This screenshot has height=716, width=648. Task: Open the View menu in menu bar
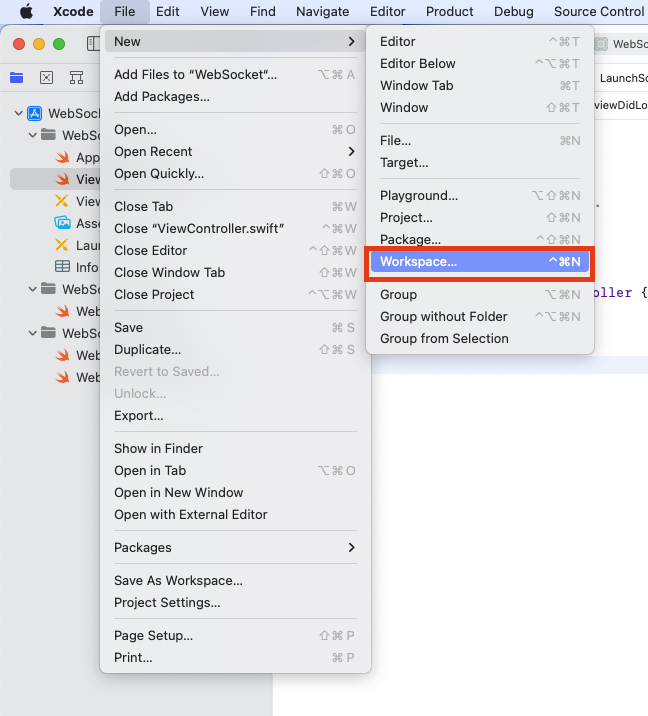coord(215,11)
